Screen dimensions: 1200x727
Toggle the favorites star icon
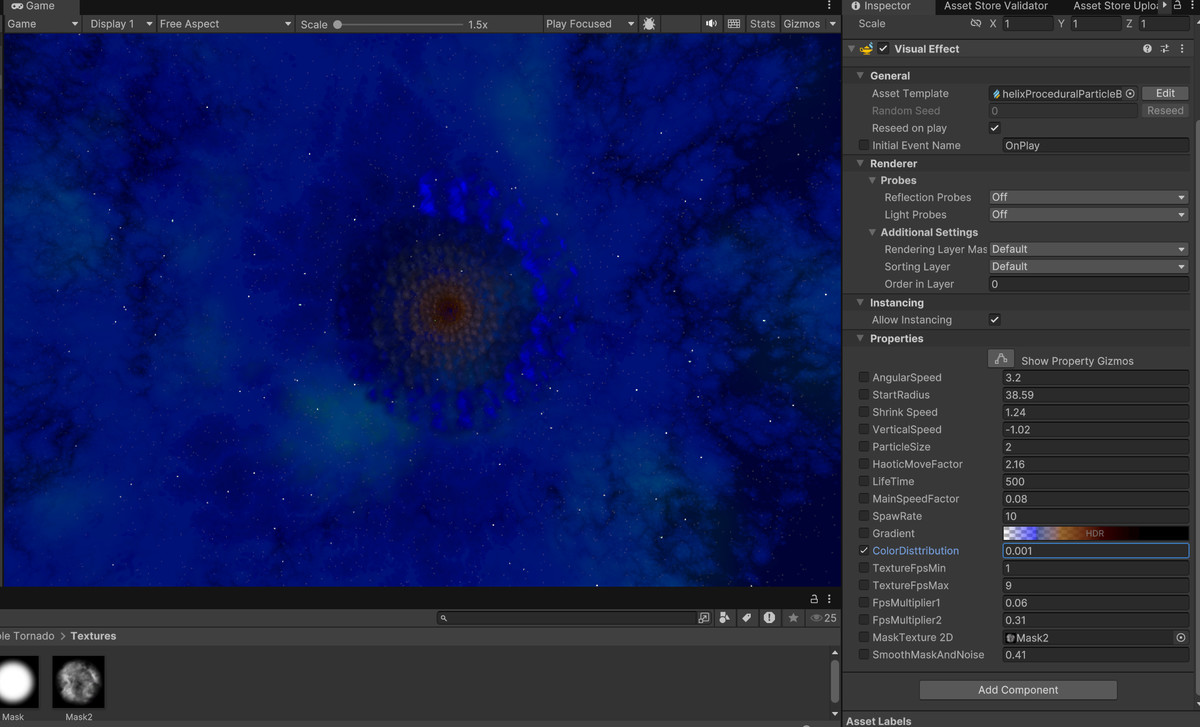pyautogui.click(x=793, y=618)
